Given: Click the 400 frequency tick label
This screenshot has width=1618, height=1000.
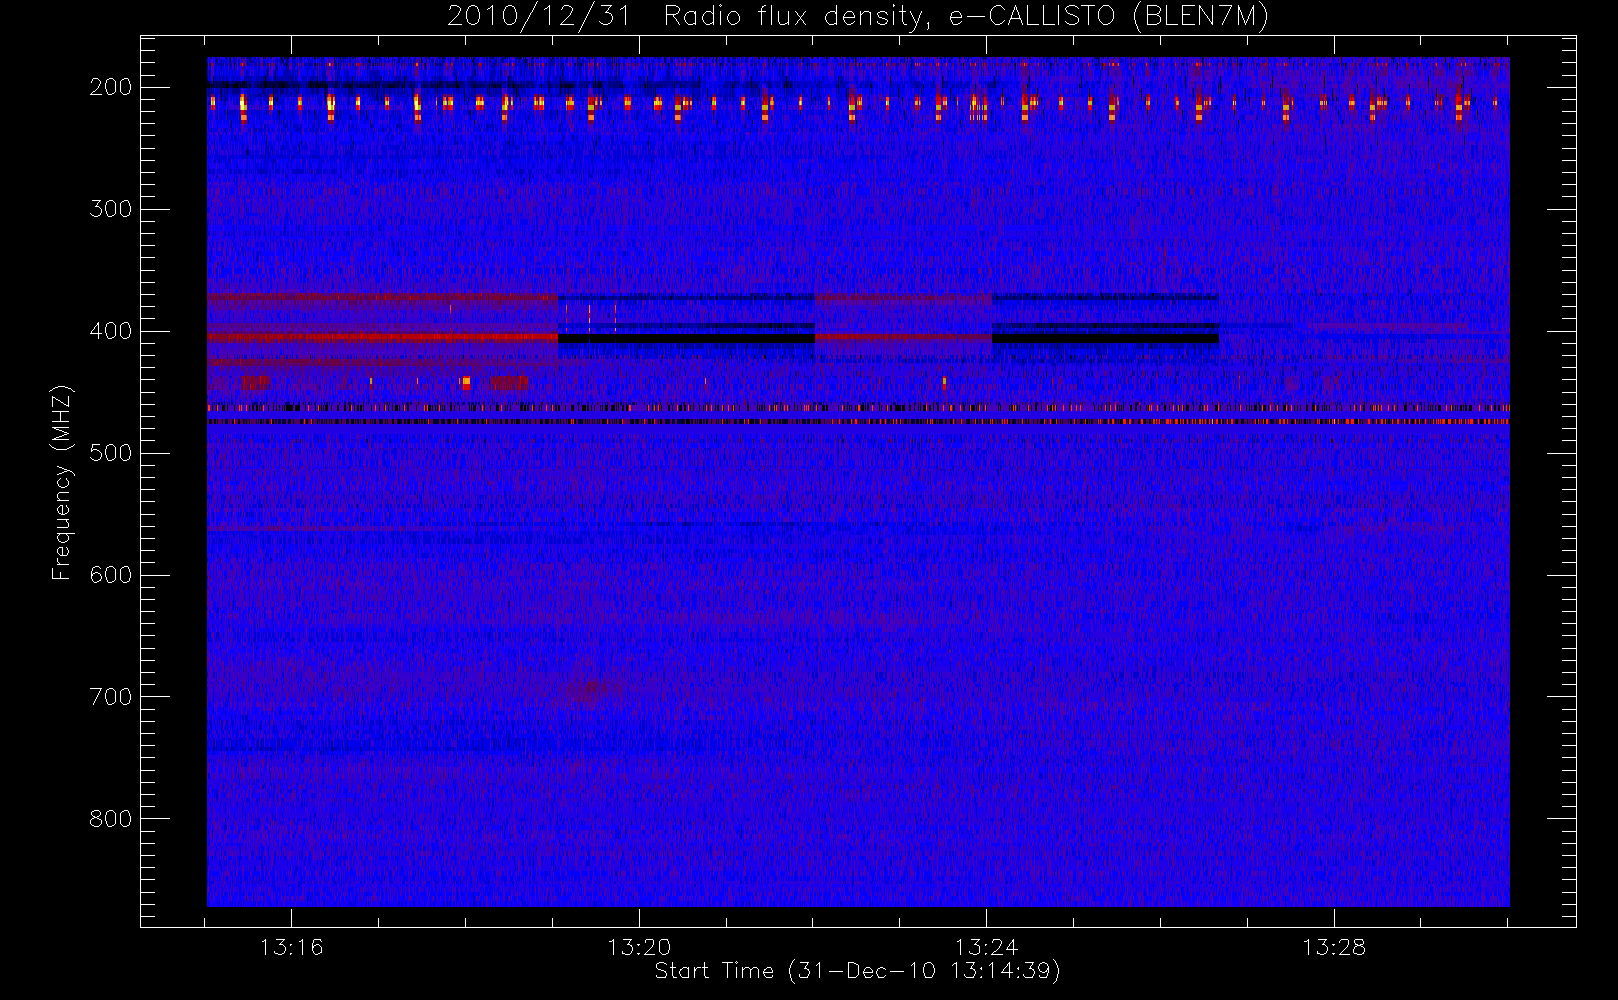Looking at the screenshot, I should click(110, 331).
